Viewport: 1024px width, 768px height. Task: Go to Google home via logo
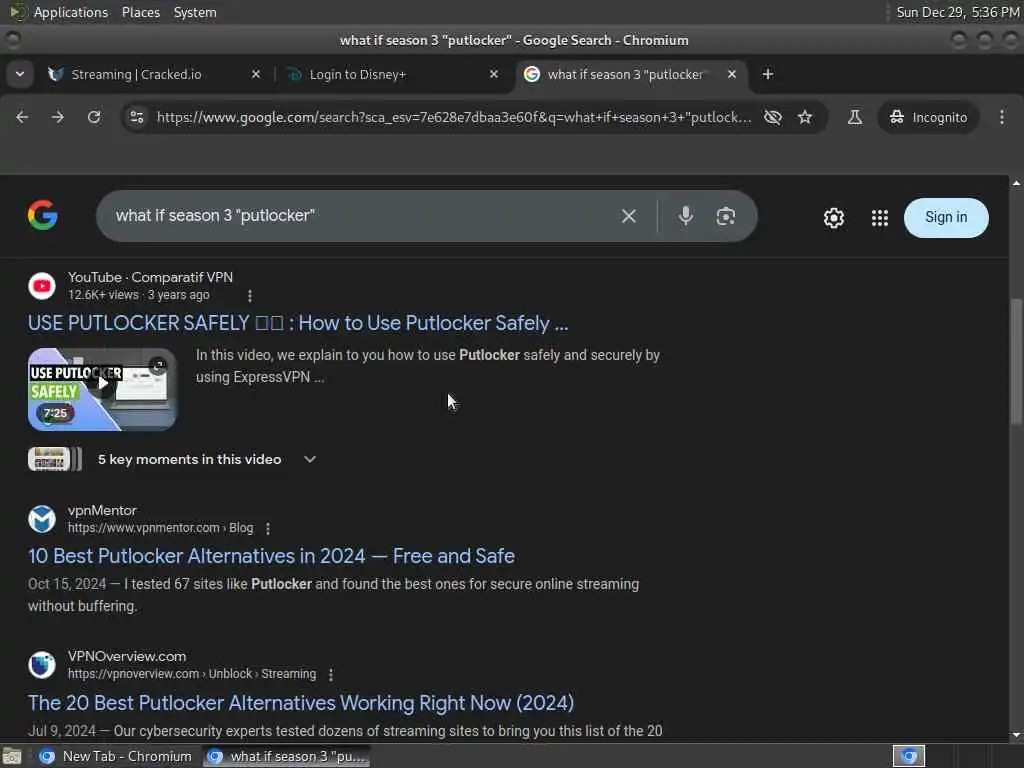(x=42, y=216)
